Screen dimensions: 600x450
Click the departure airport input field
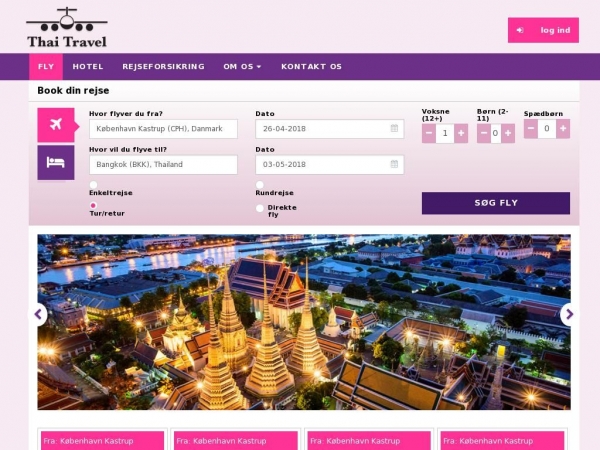coord(163,129)
